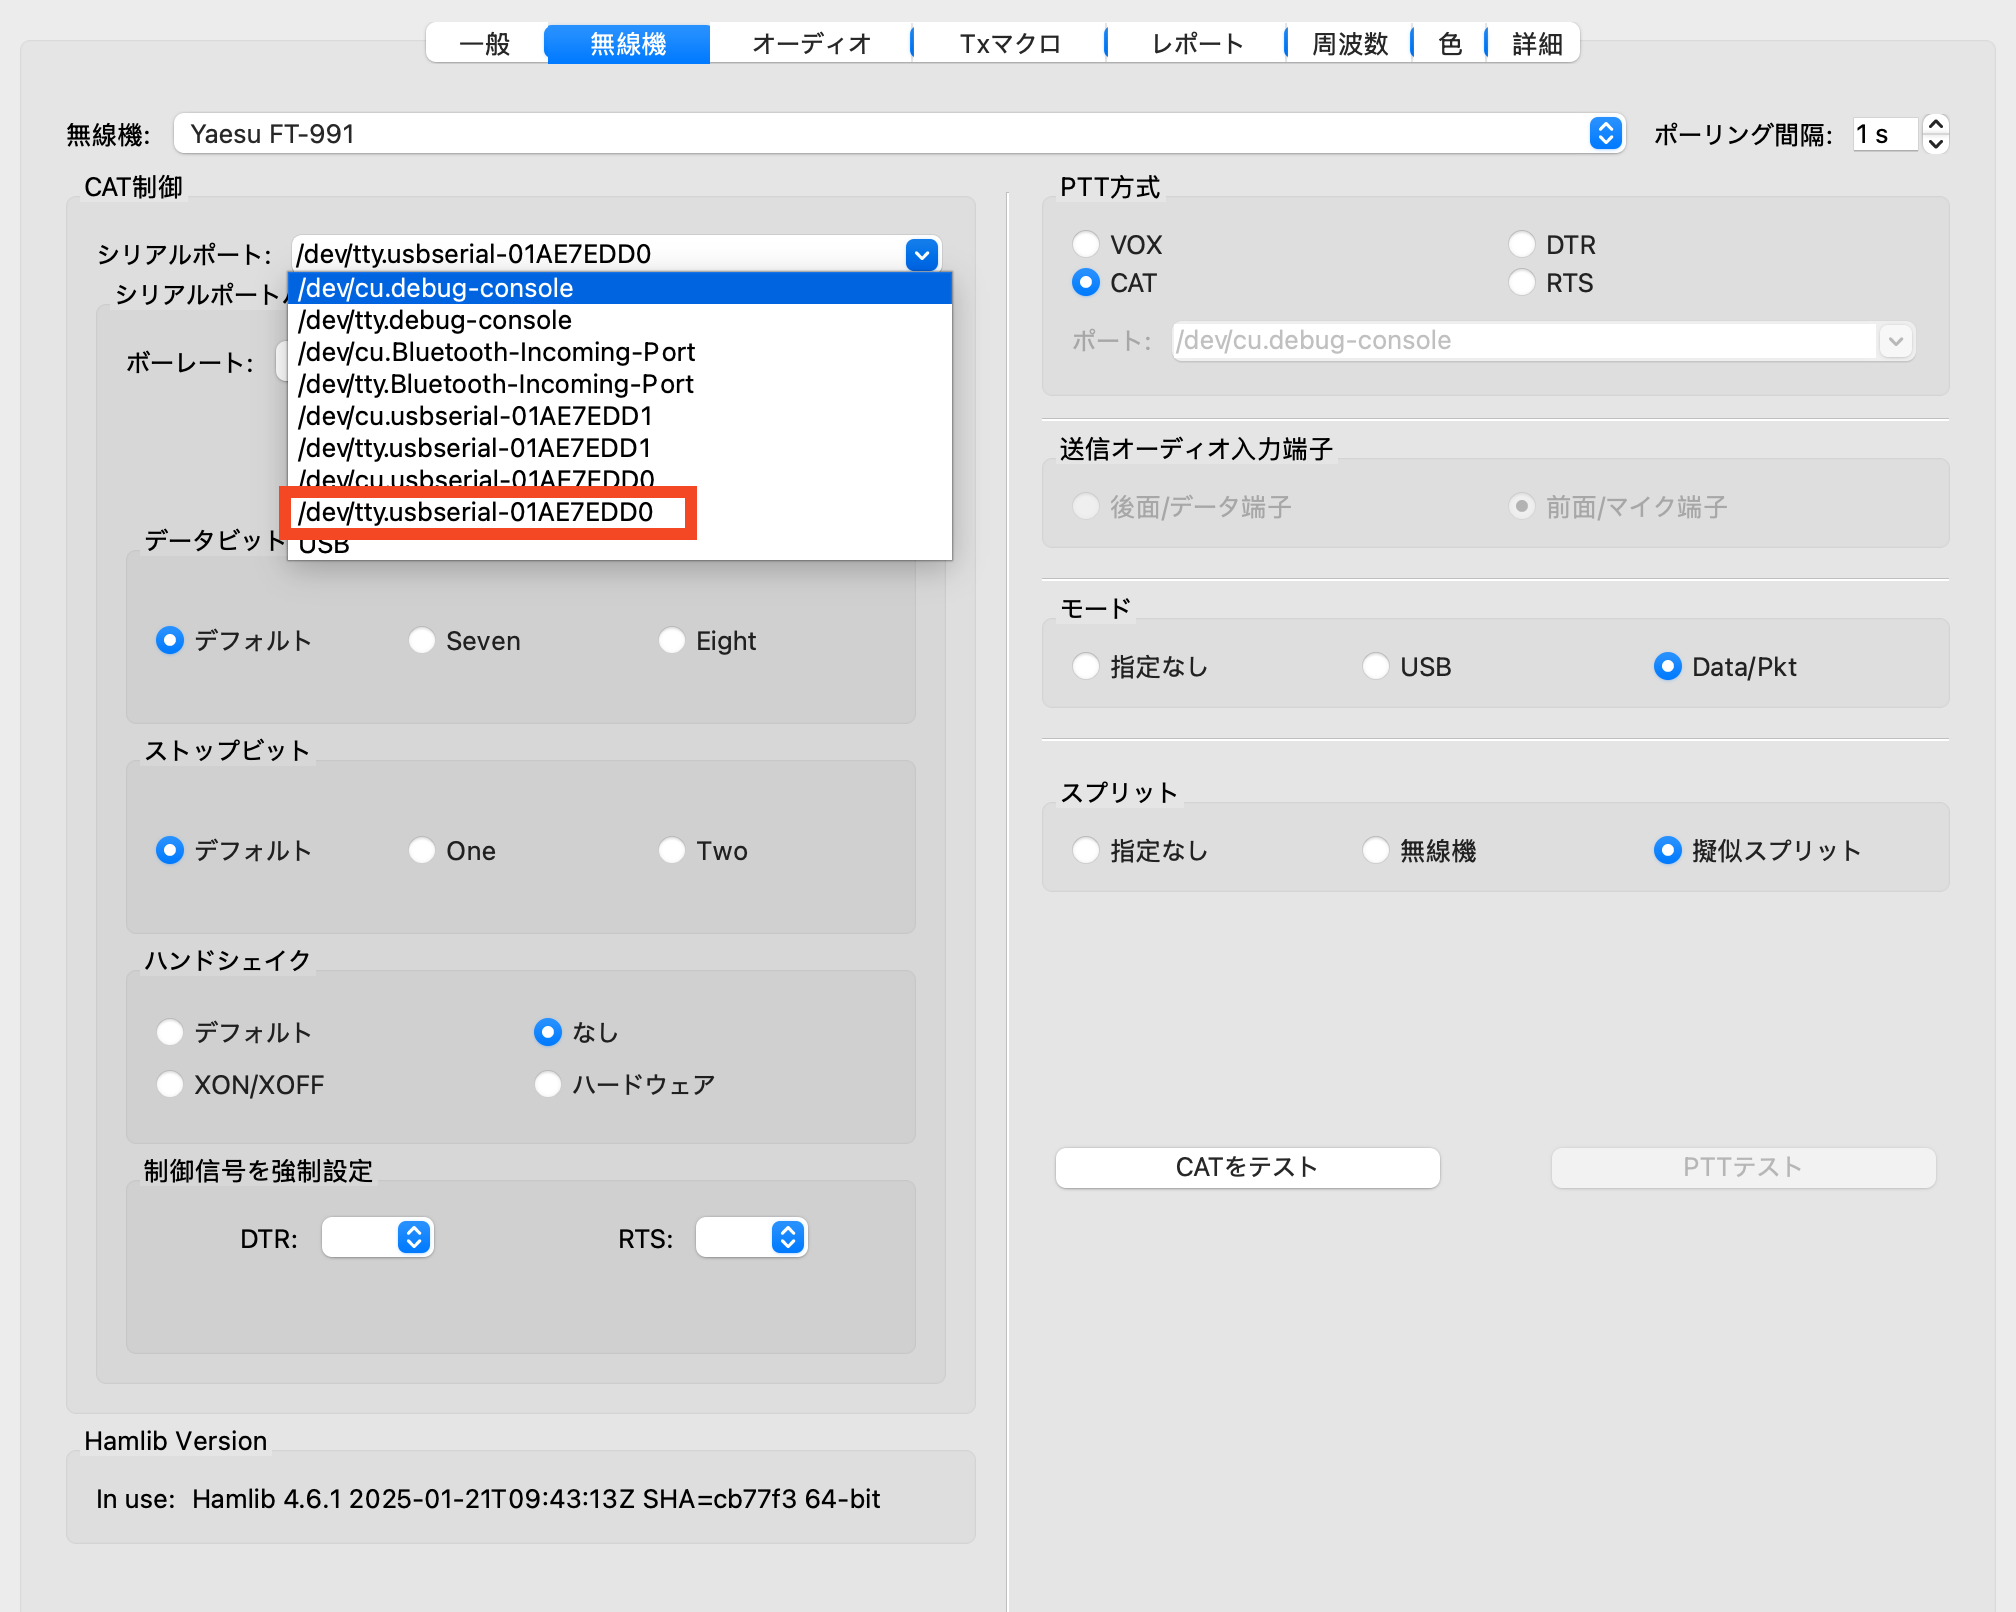
Task: Click polling interval down stepper arrow
Action: pyautogui.click(x=1935, y=143)
